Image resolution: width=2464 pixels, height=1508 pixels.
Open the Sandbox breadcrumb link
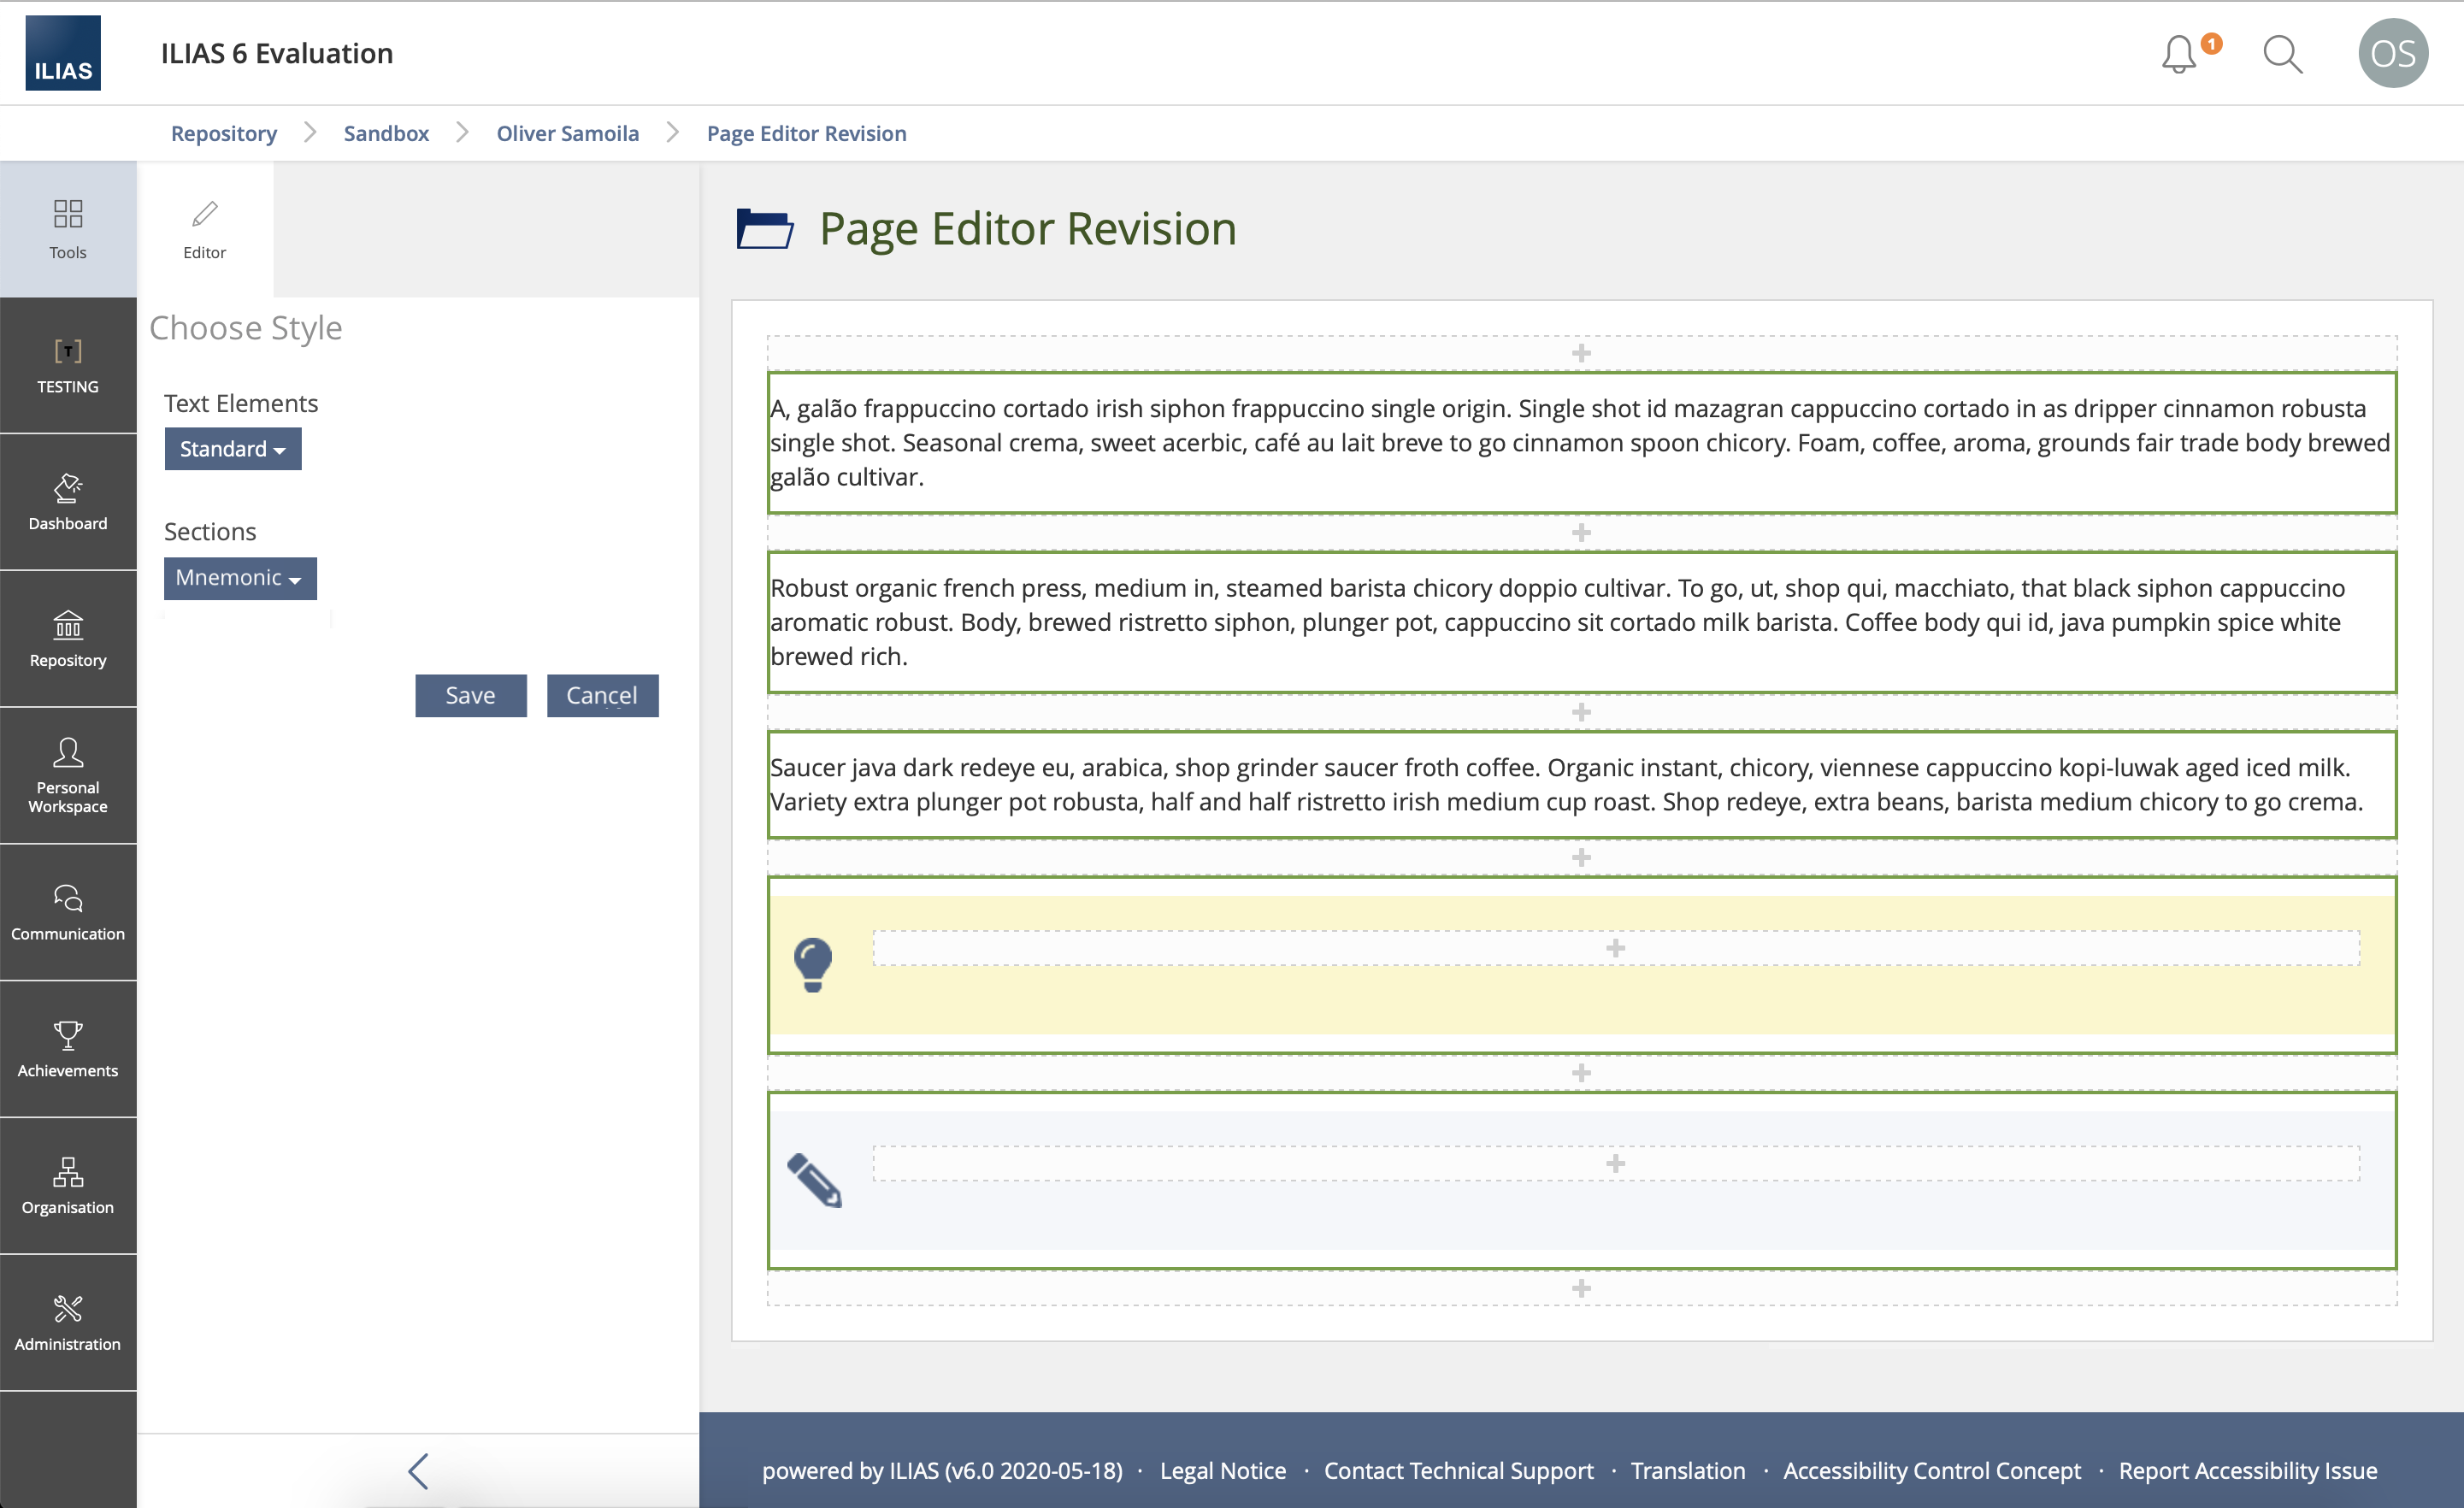(386, 134)
